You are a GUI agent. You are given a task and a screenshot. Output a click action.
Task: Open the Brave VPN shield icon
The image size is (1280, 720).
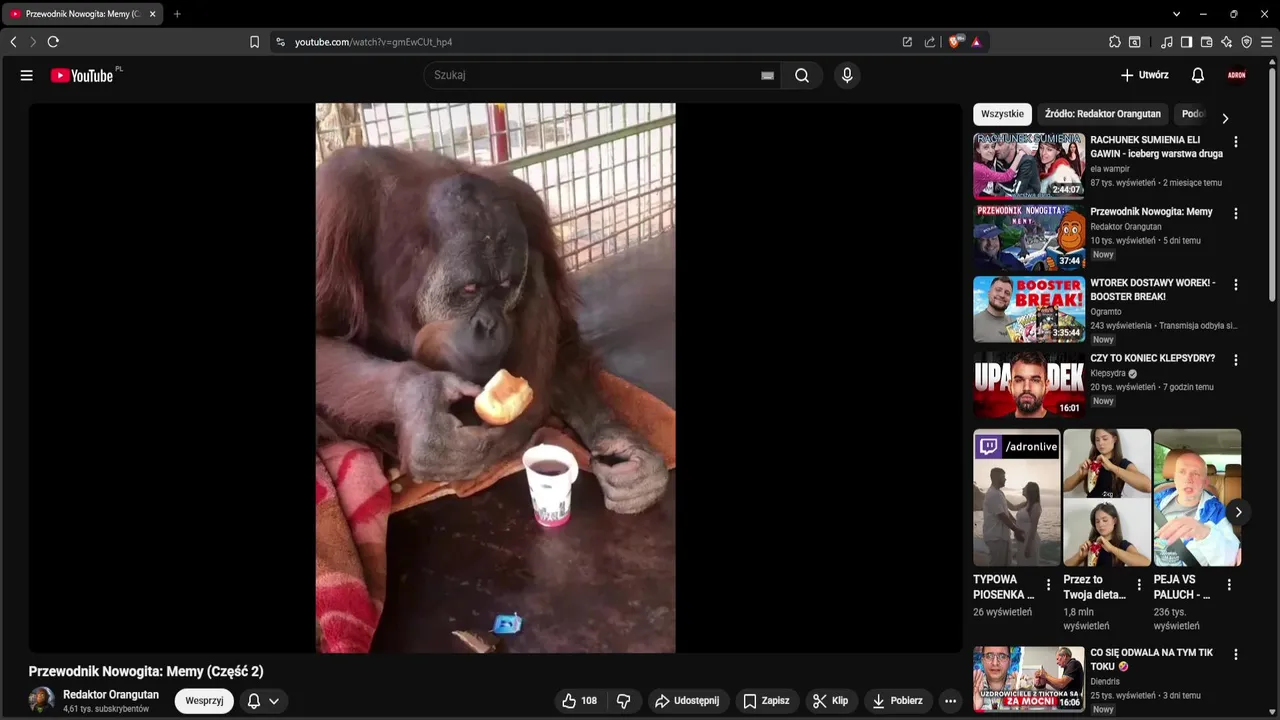tap(1246, 42)
